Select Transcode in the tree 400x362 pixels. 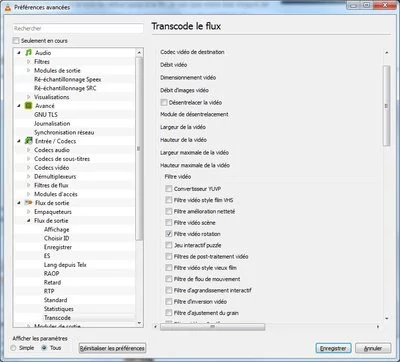(x=57, y=318)
